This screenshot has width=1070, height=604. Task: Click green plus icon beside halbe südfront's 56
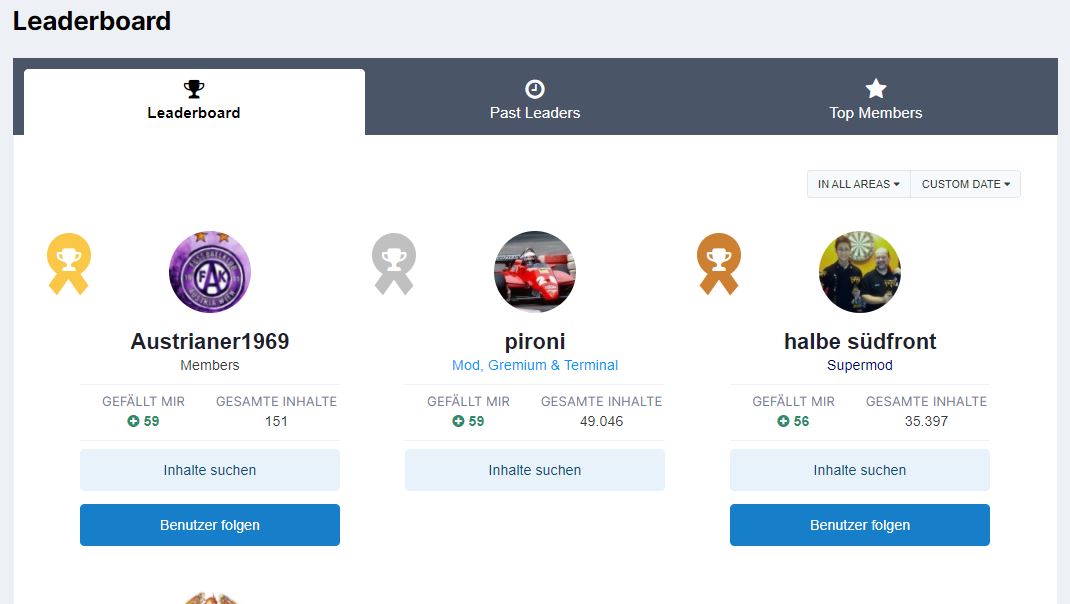pyautogui.click(x=783, y=421)
